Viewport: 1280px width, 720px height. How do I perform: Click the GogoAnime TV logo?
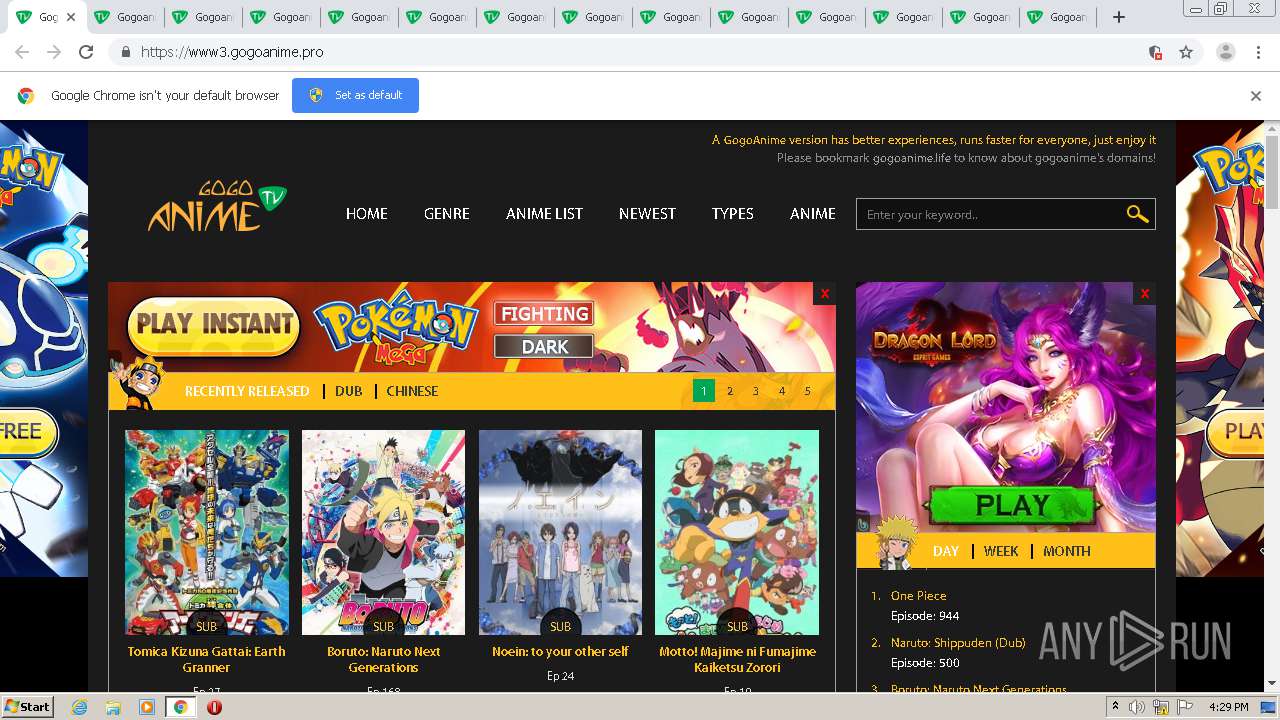[217, 207]
